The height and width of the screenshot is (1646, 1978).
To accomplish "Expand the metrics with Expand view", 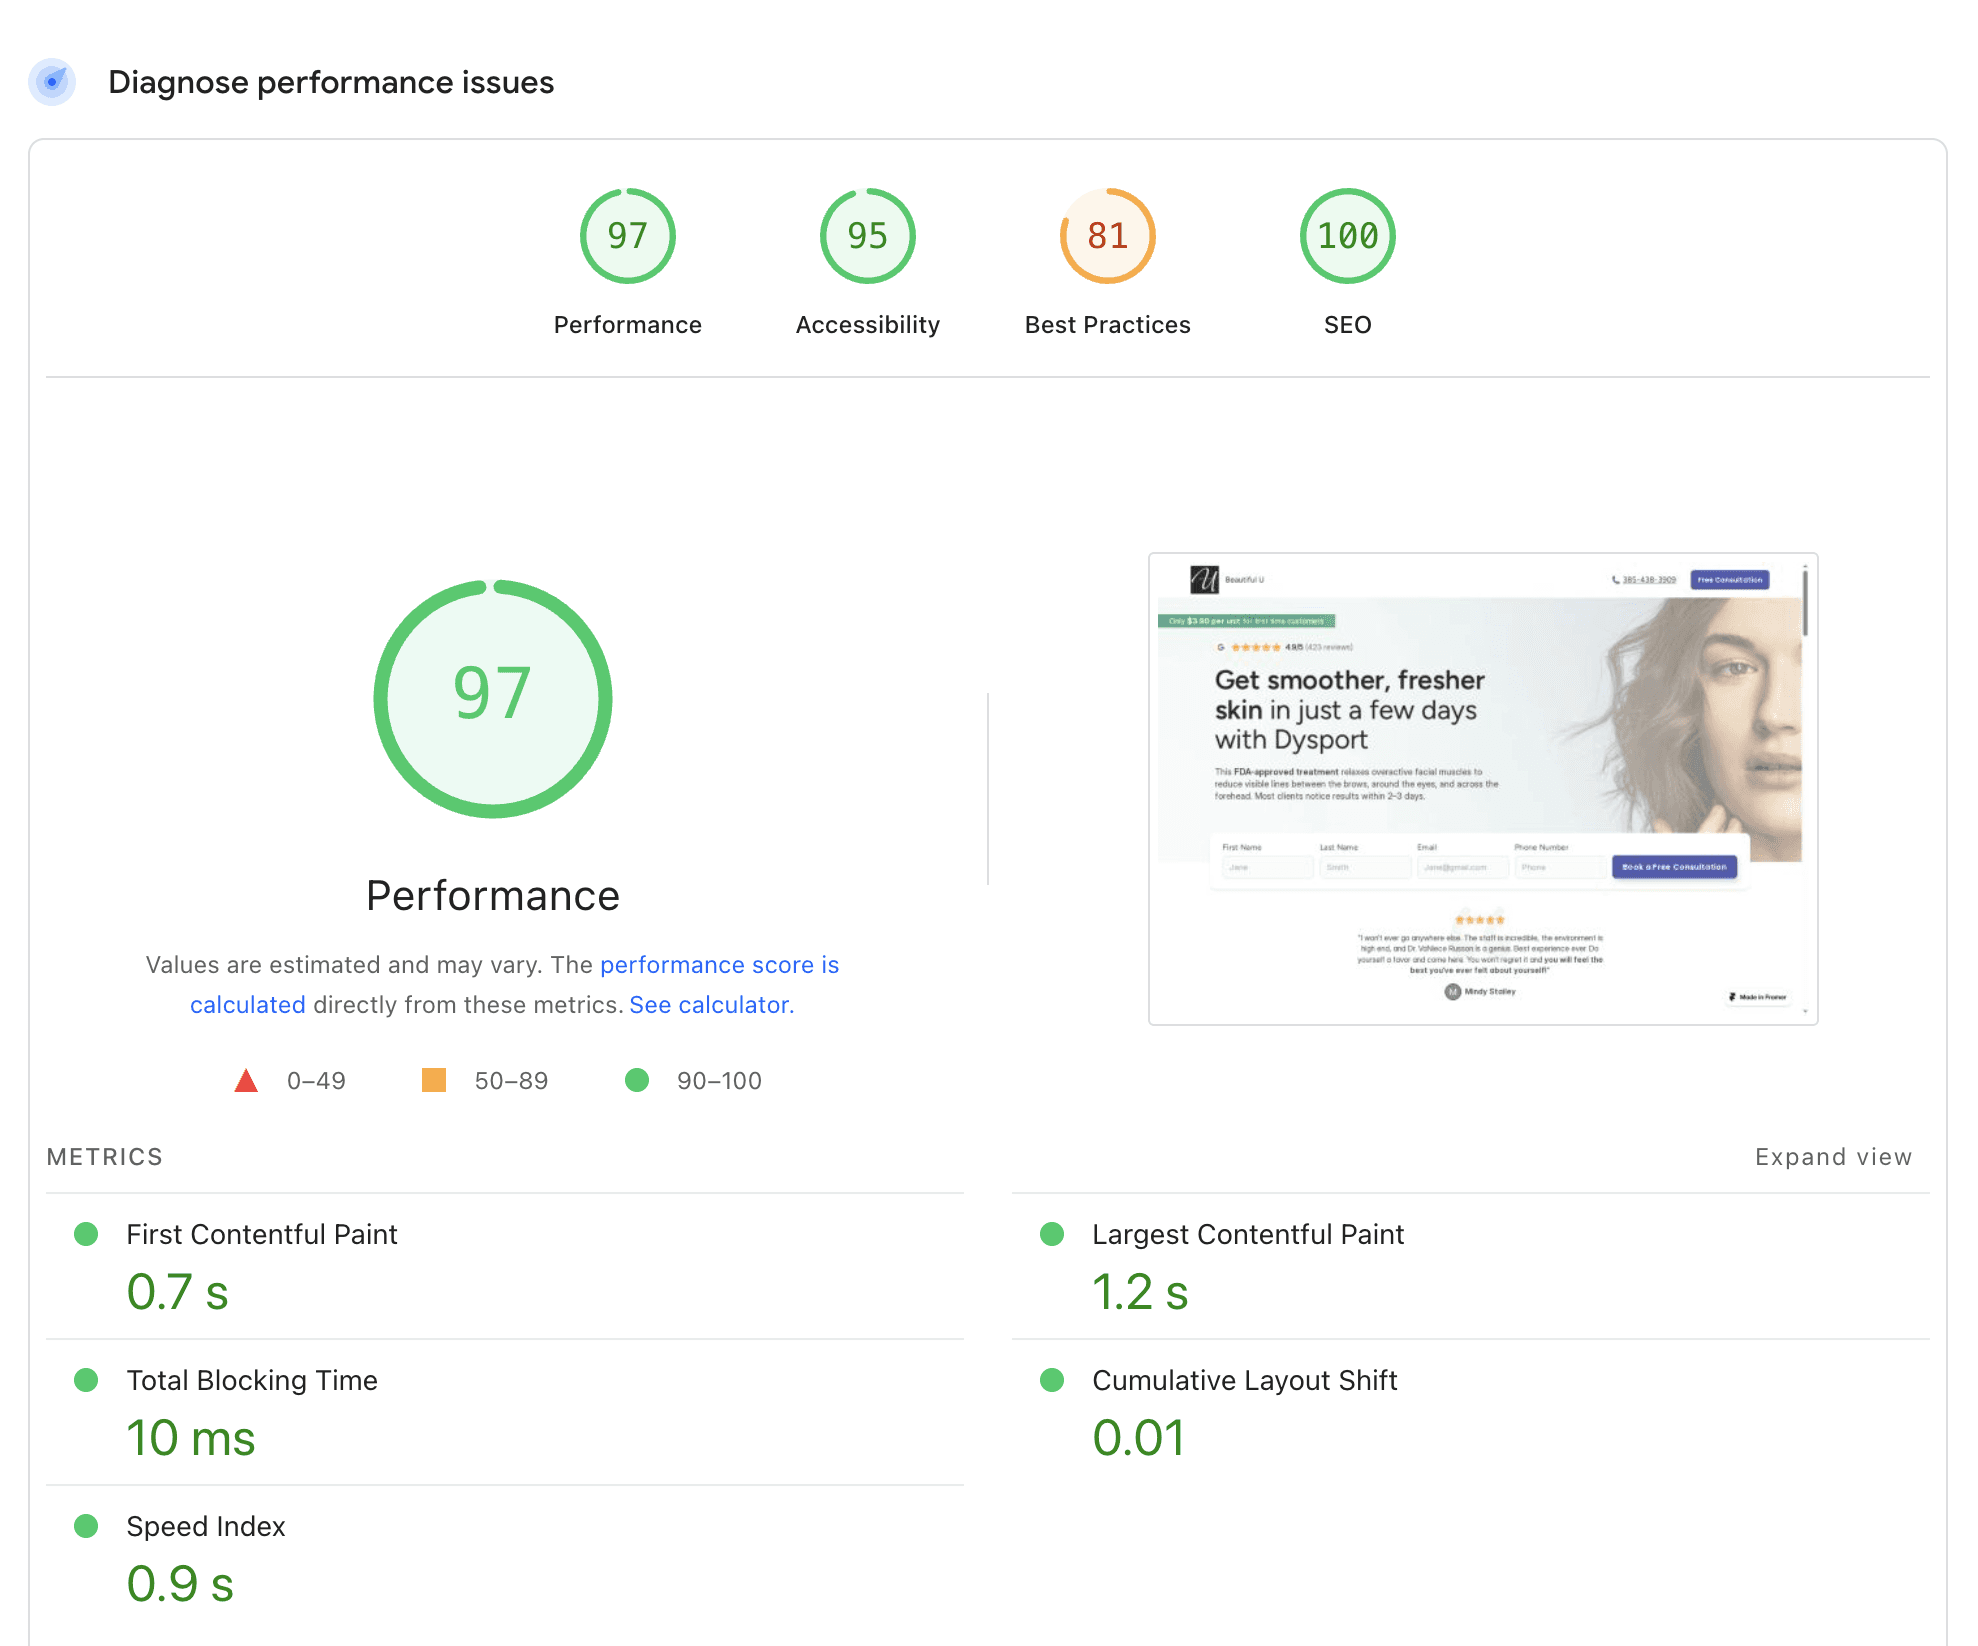I will (x=1832, y=1157).
